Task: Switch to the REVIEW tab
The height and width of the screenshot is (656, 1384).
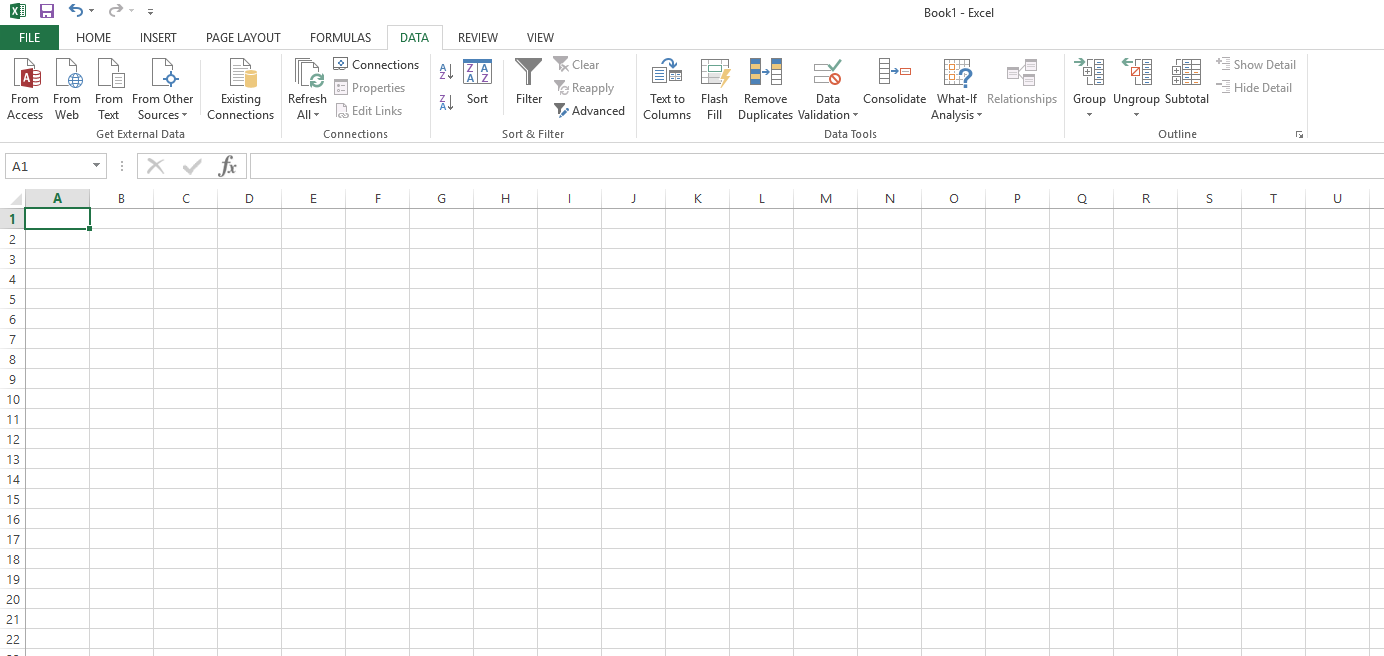Action: (478, 37)
